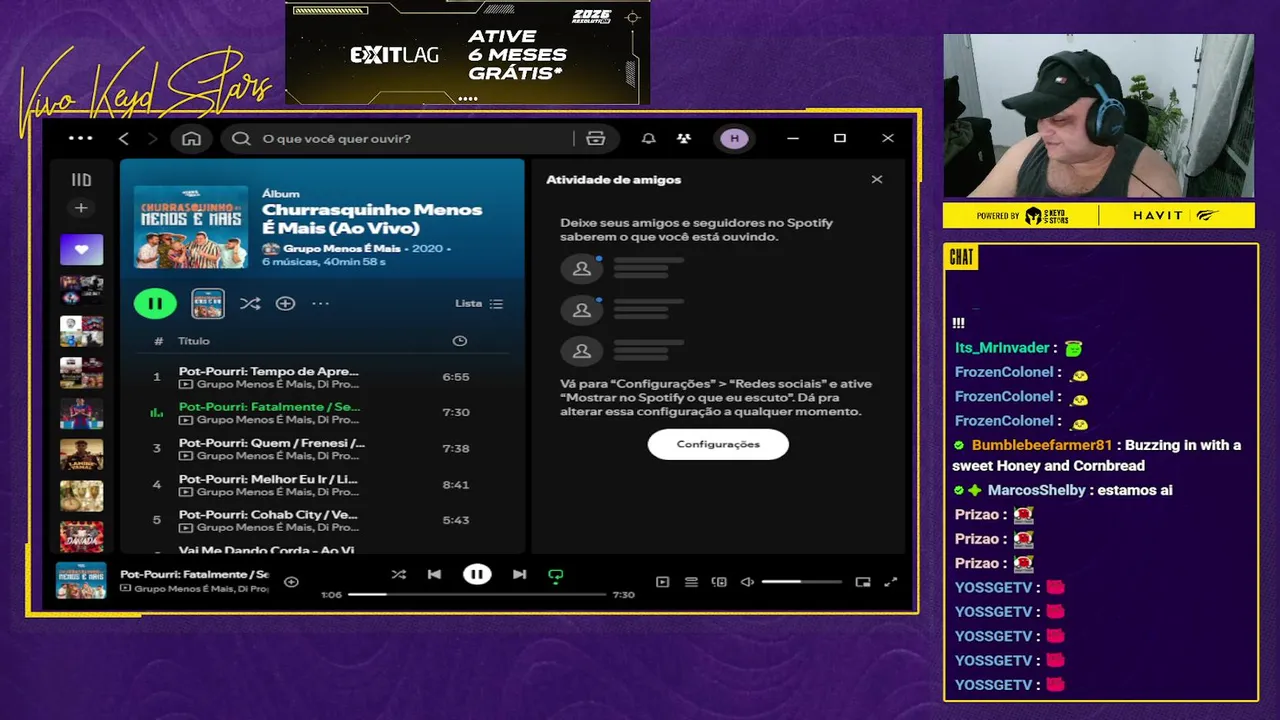The image size is (1280, 720).
Task: Select track 'Pot-Pourri: Melhor Eu Ir / Li...'
Action: [268, 479]
